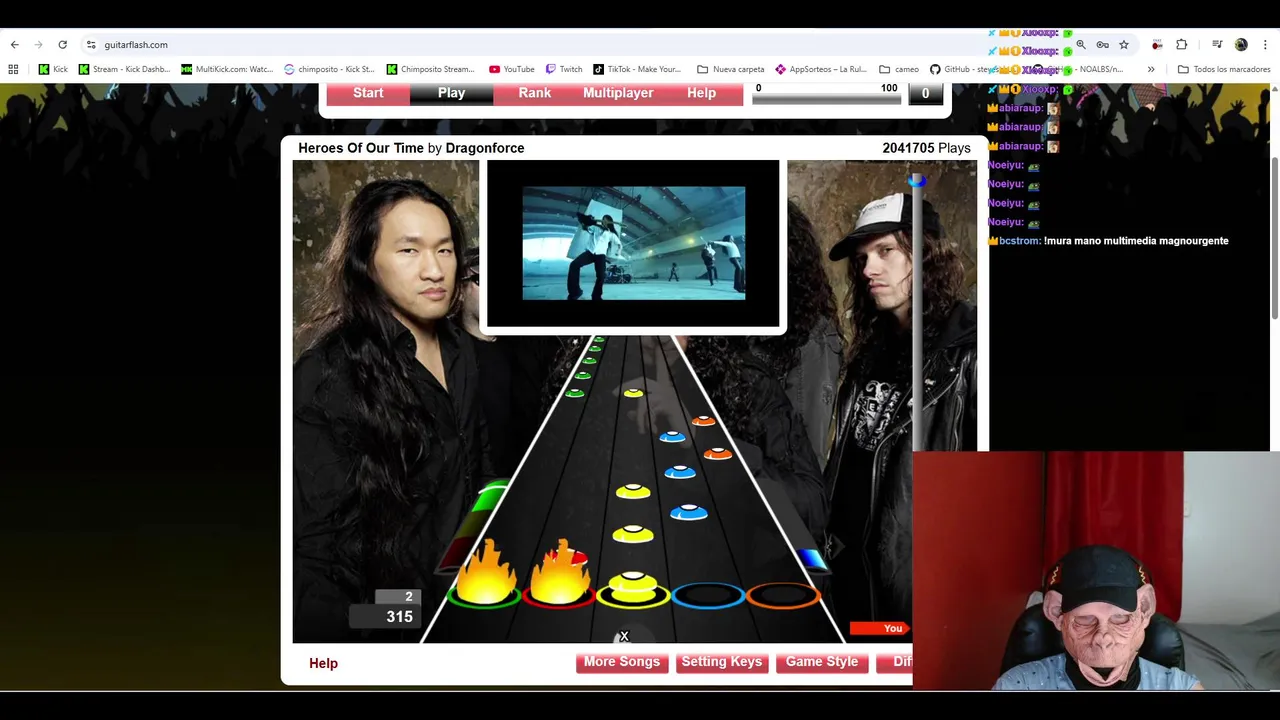Select the Start tab in the game menu
The height and width of the screenshot is (720, 1280).
368,93
